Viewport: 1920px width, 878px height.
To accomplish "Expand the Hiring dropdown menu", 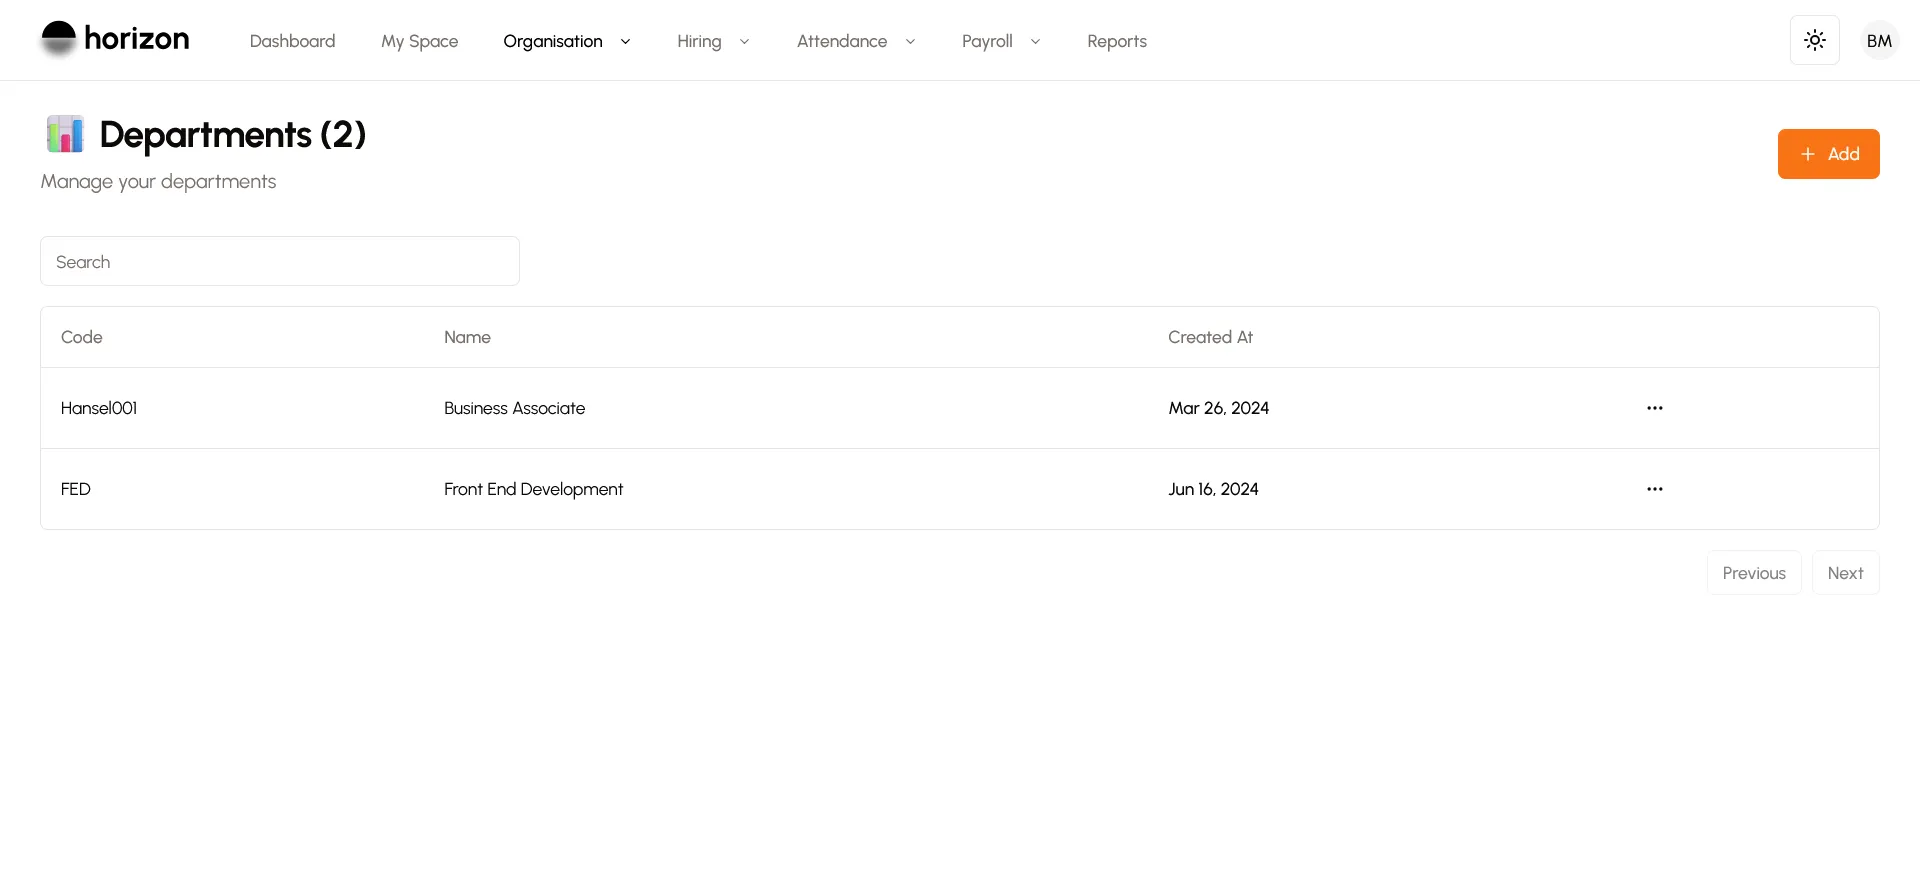I will pyautogui.click(x=713, y=41).
